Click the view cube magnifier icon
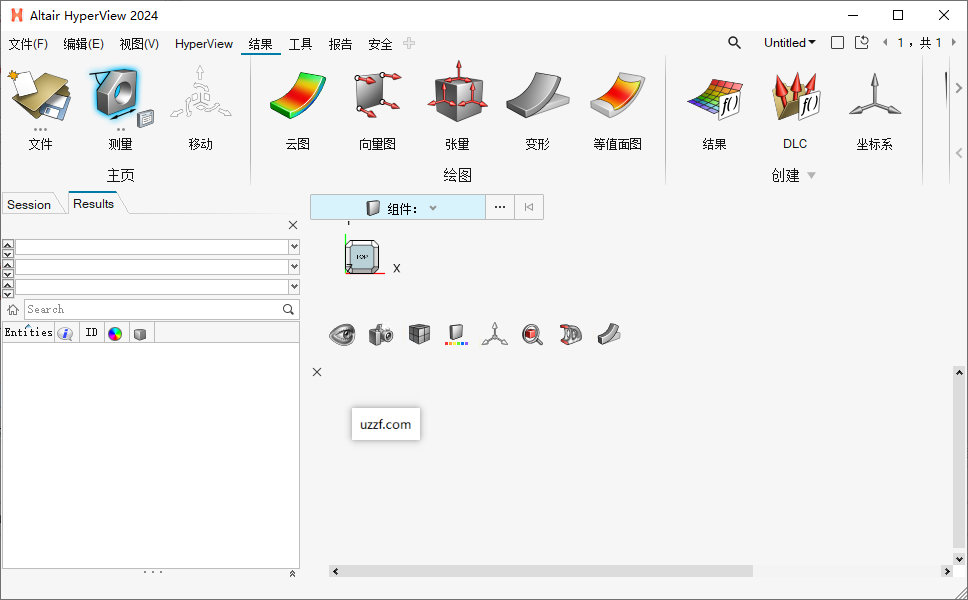Image resolution: width=968 pixels, height=600 pixels. pyautogui.click(x=531, y=334)
